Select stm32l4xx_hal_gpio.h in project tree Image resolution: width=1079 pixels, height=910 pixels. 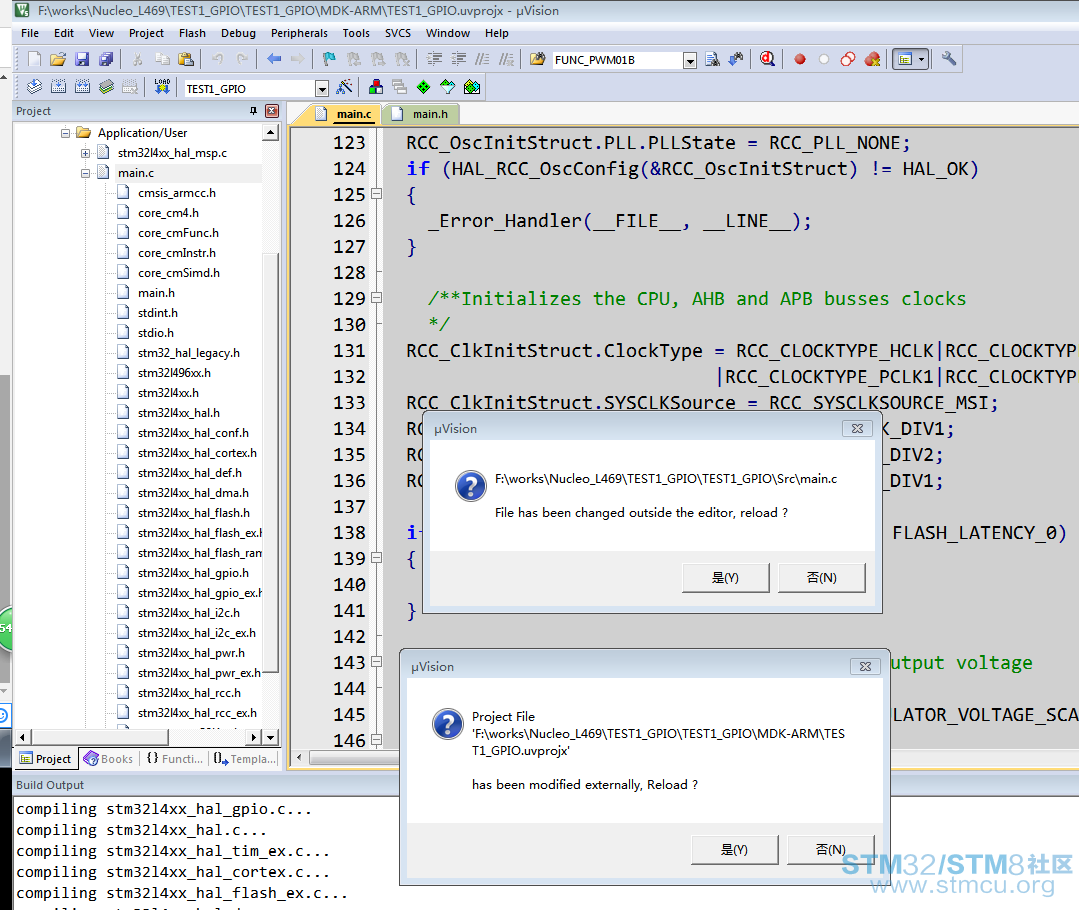(x=193, y=573)
